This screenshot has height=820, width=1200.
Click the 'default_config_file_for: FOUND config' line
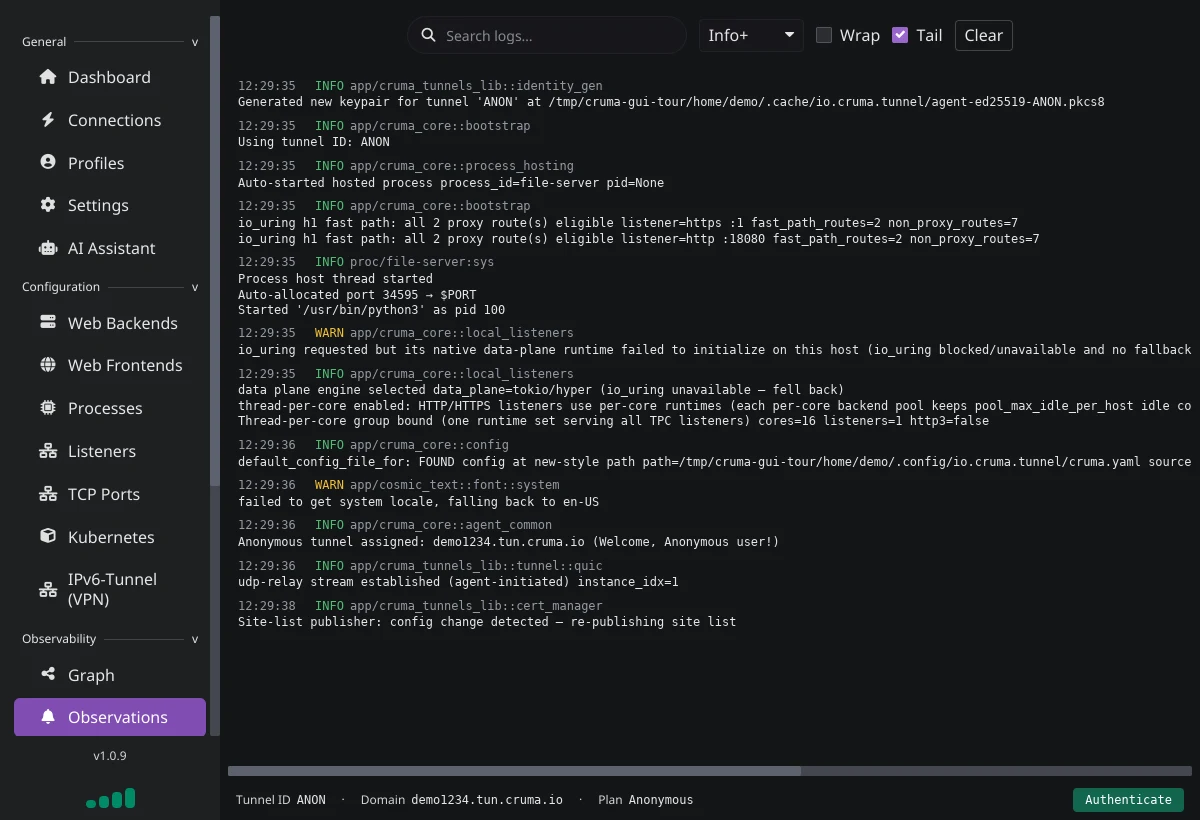(715, 462)
